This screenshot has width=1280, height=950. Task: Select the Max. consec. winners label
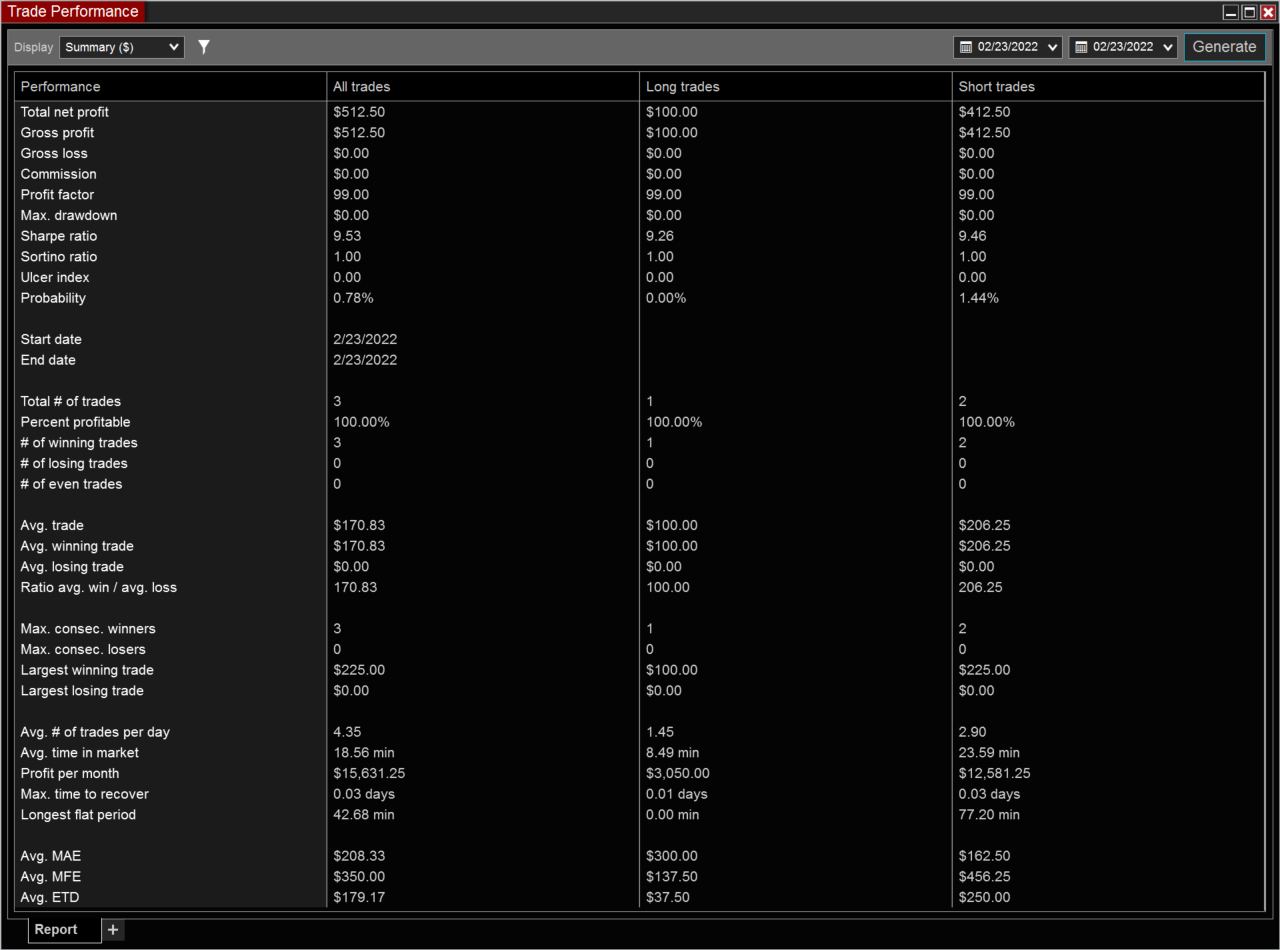[x=88, y=629]
